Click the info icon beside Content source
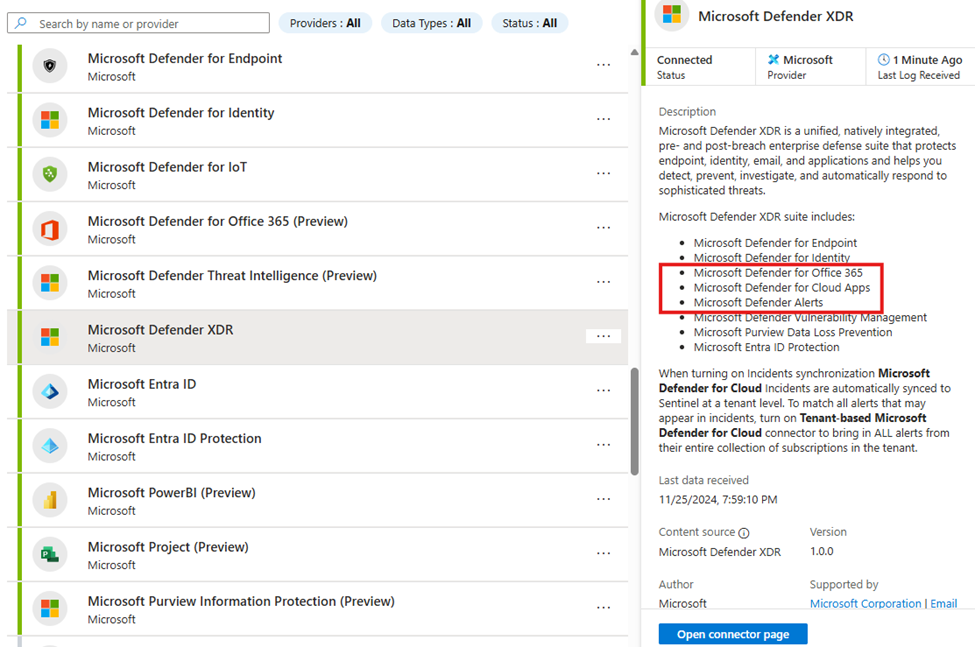 pos(744,533)
